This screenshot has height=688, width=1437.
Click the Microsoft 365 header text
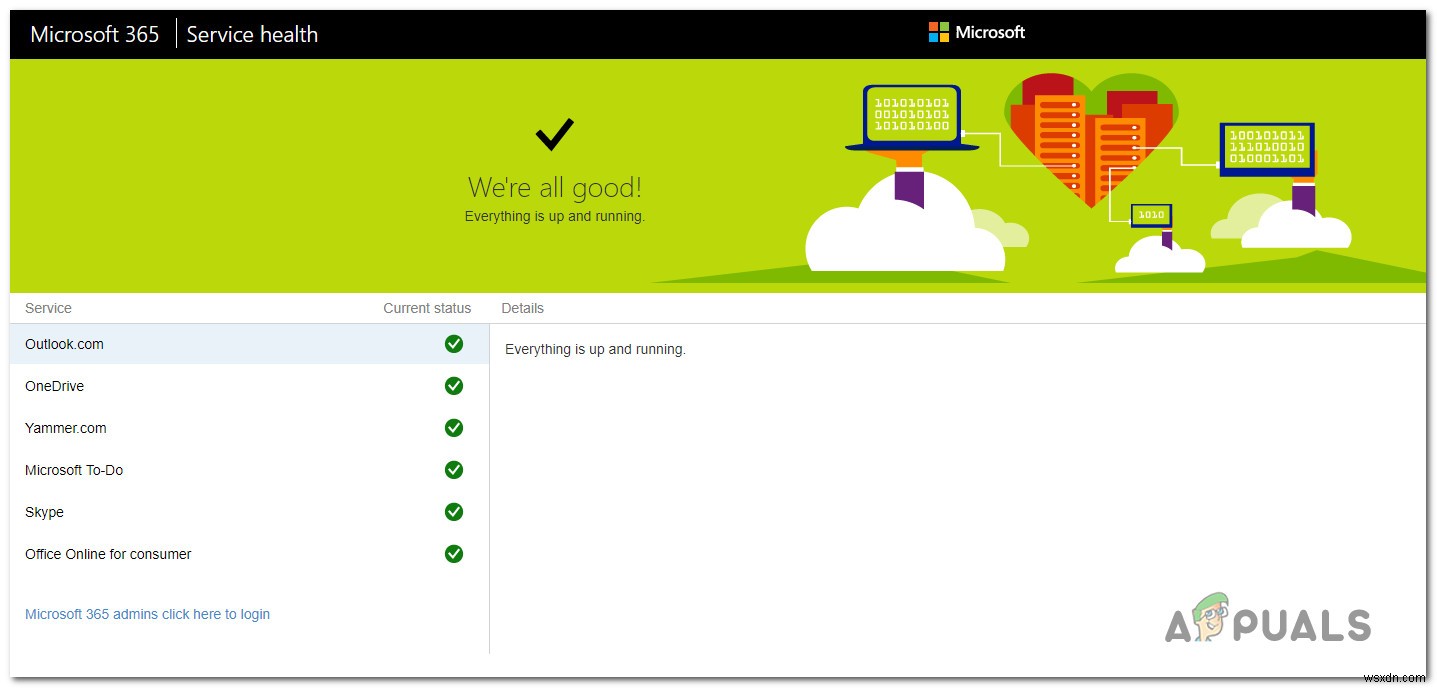tap(94, 33)
